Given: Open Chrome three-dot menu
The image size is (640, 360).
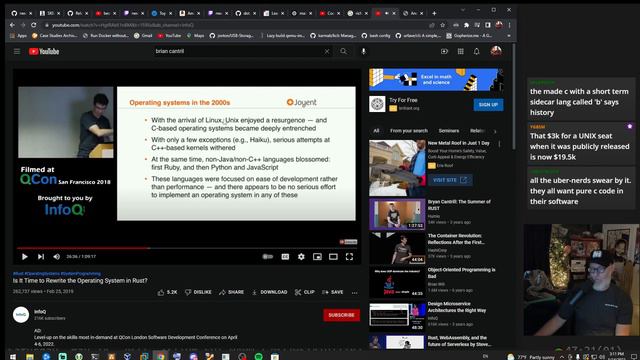Looking at the screenshot, I should 509,25.
